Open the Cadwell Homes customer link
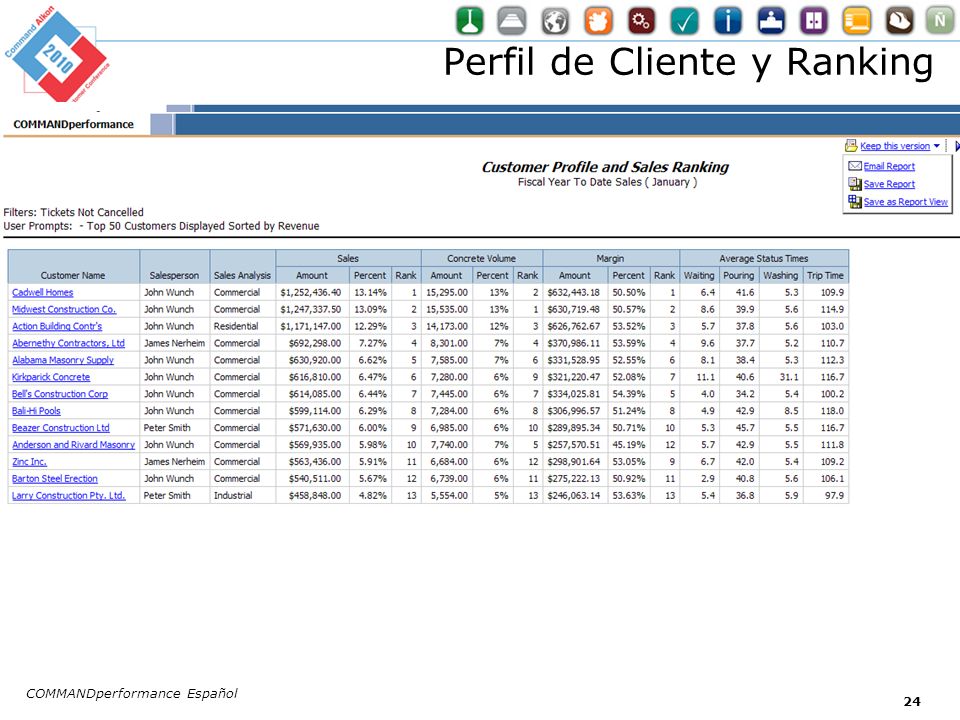The height and width of the screenshot is (720, 960). pos(42,293)
